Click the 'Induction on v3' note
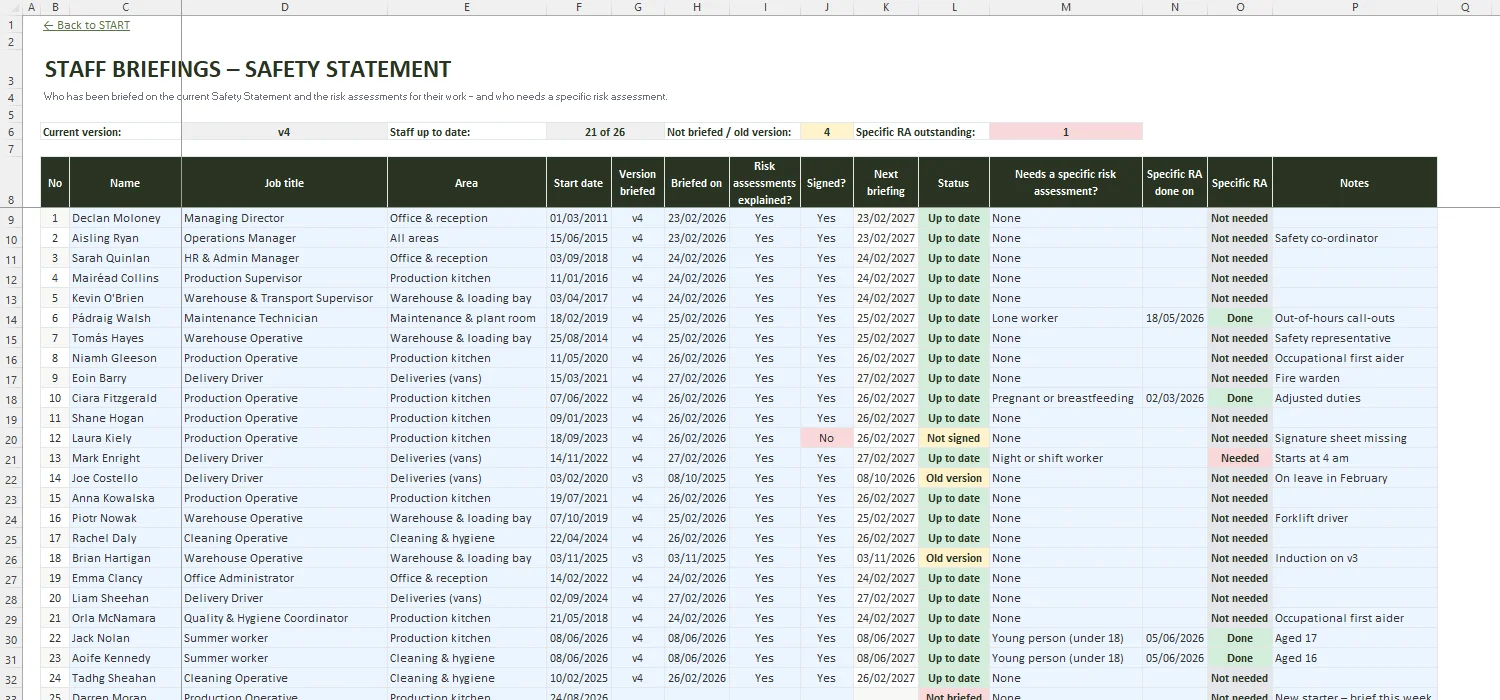1500x700 pixels. tap(1354, 558)
